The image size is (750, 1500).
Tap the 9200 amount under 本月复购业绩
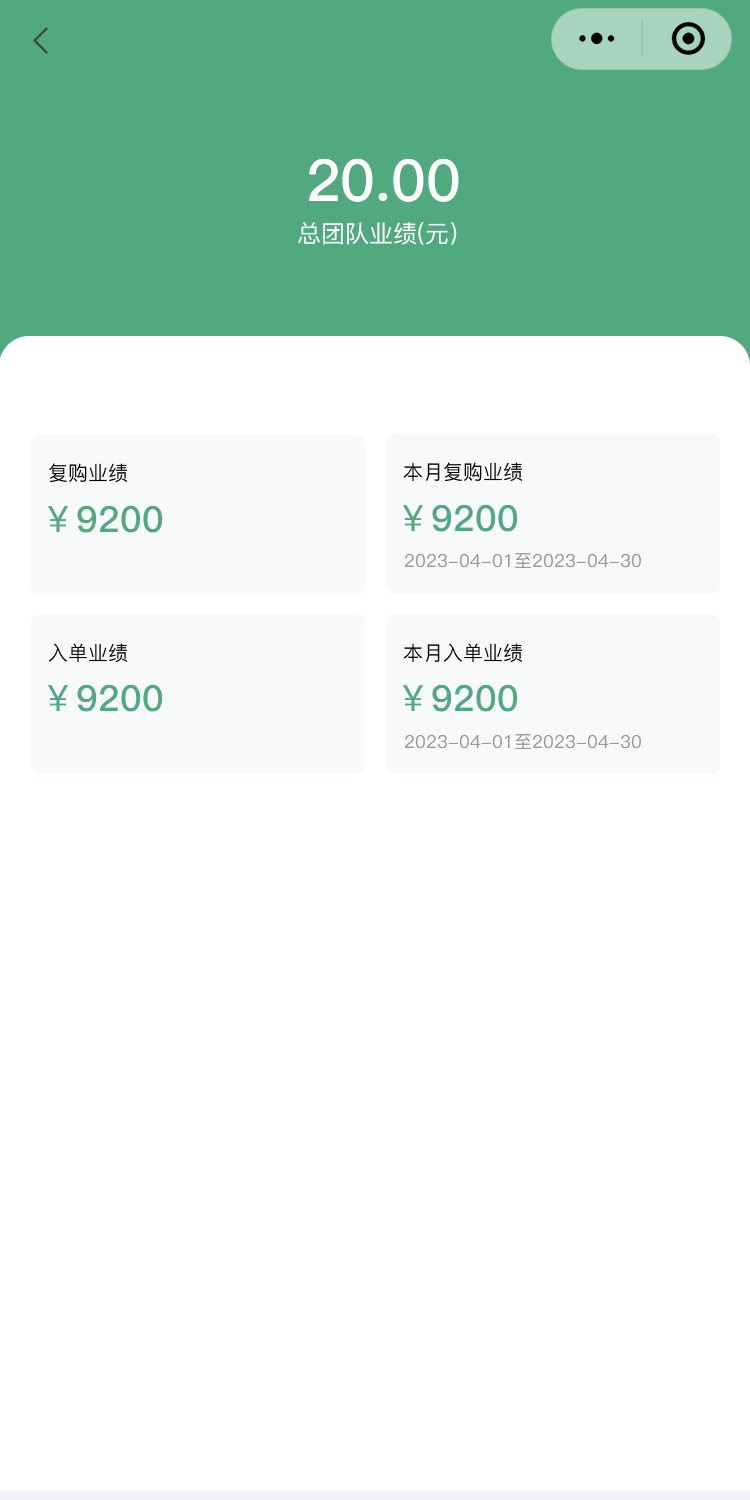pyautogui.click(x=475, y=519)
